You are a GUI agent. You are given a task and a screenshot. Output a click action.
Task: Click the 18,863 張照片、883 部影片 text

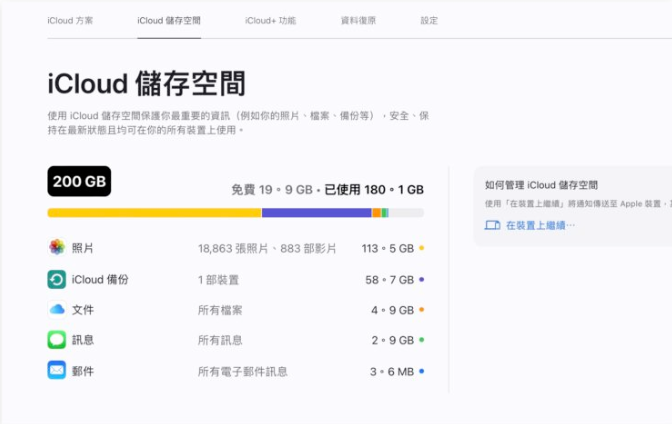(267, 249)
